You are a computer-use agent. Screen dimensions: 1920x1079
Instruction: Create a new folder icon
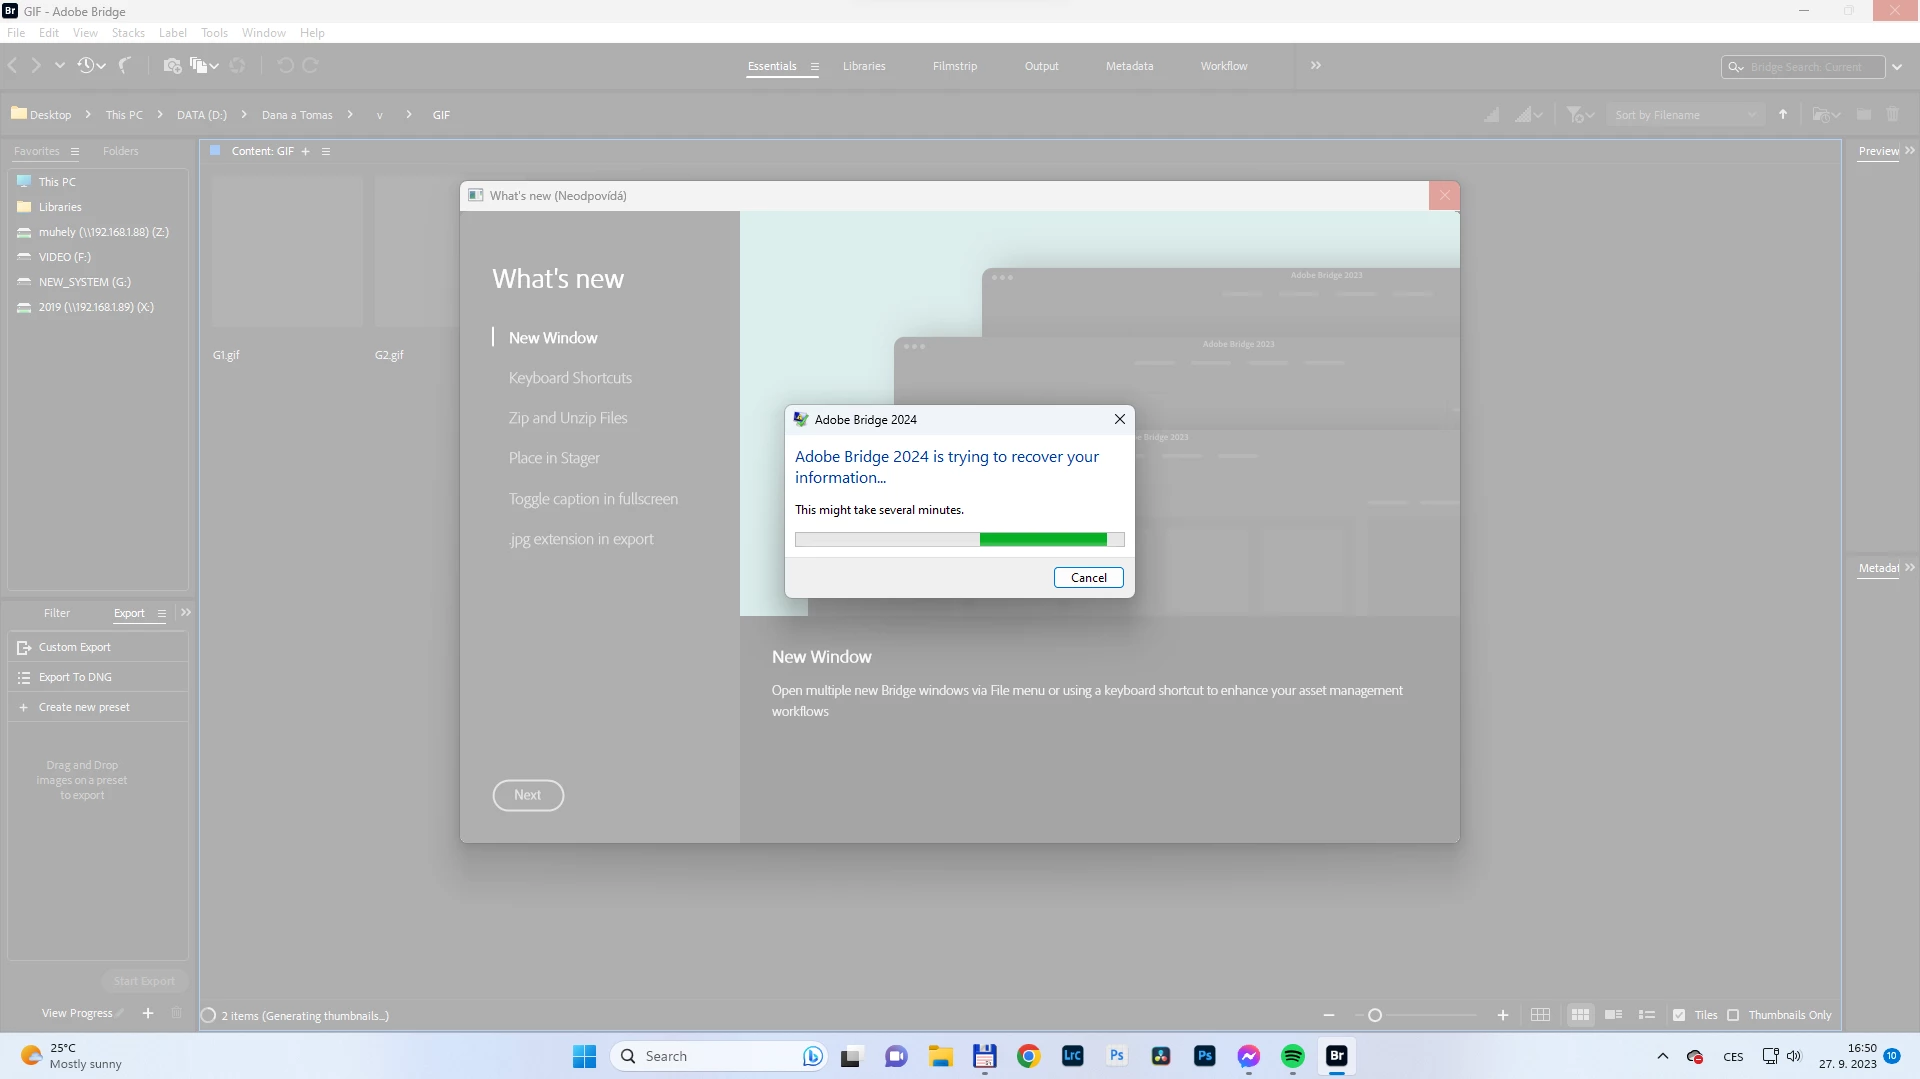click(x=1864, y=115)
